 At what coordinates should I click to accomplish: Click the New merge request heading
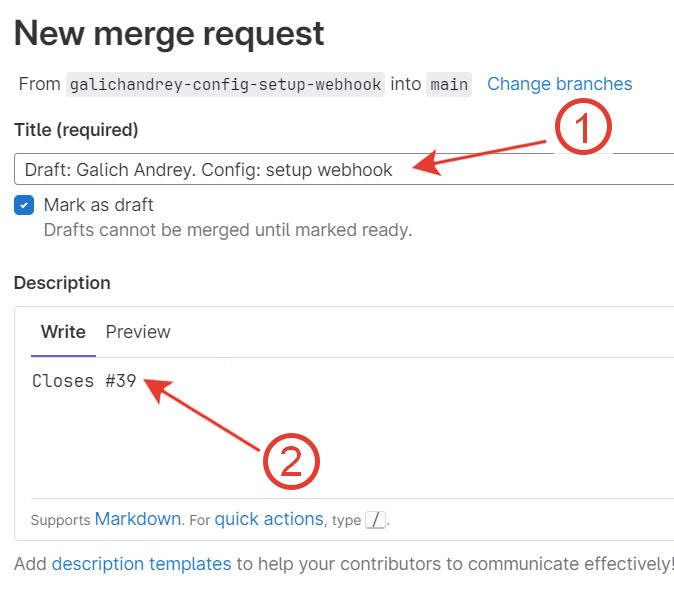click(x=169, y=34)
